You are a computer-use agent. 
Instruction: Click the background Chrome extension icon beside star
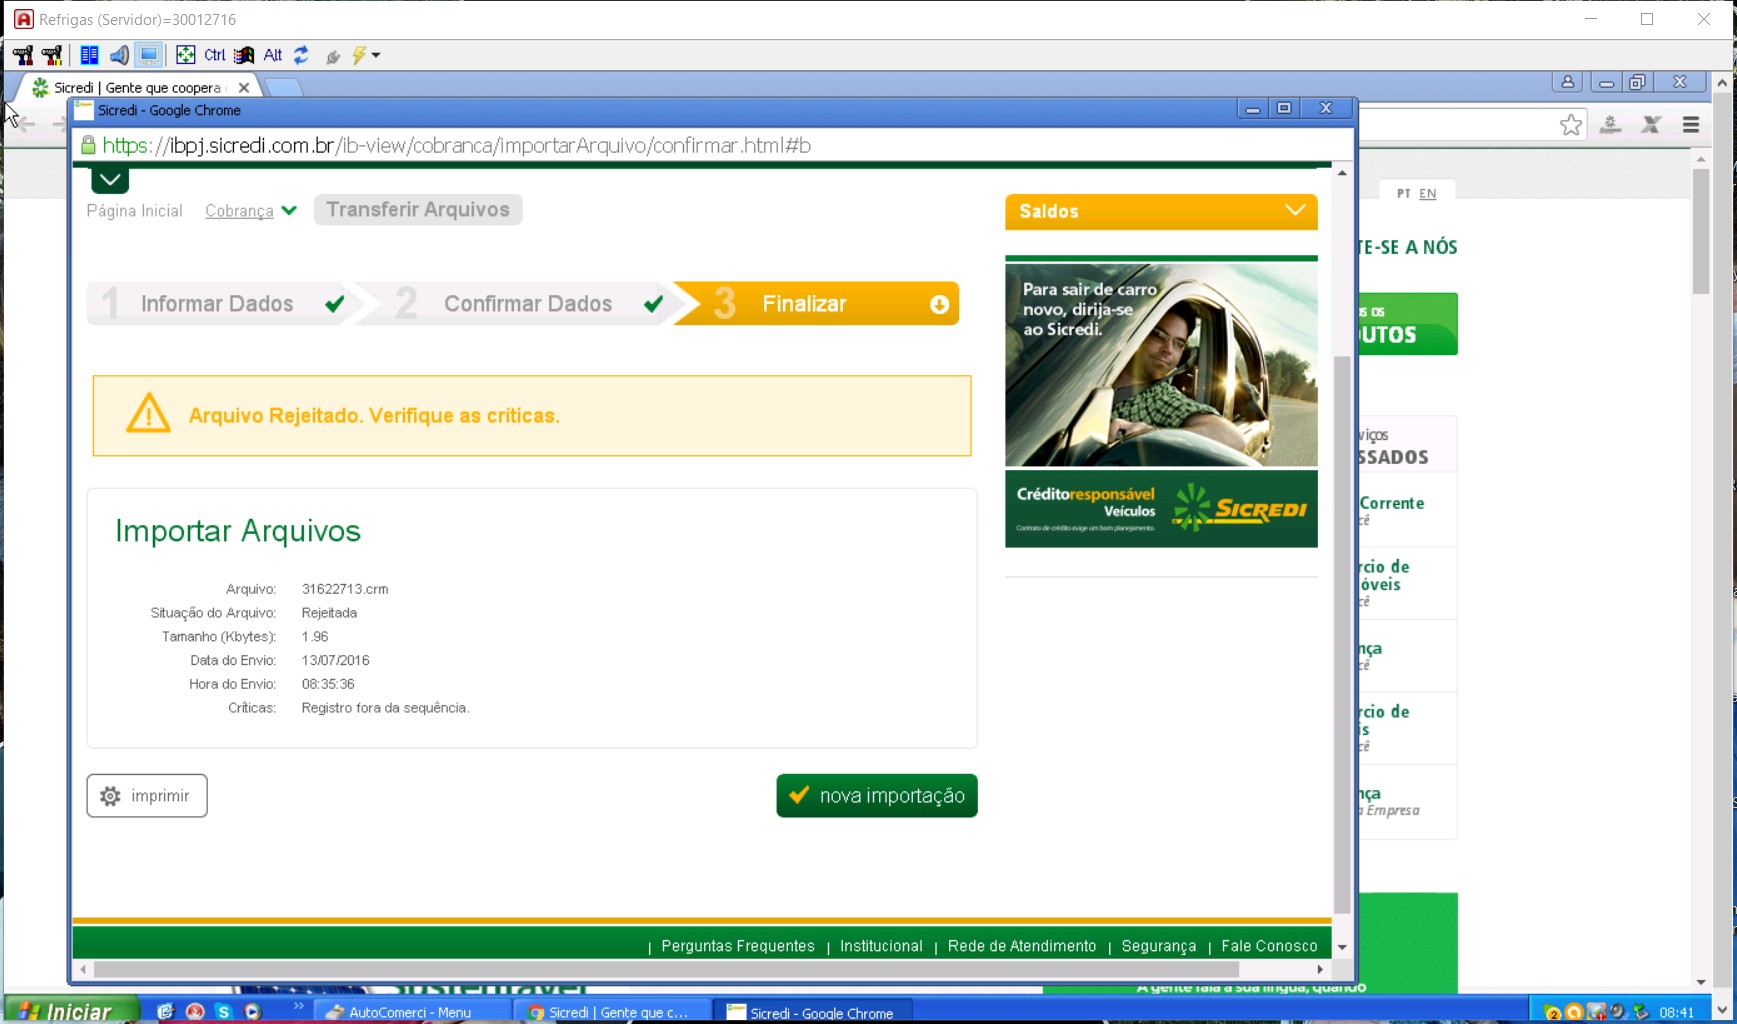pos(1610,125)
